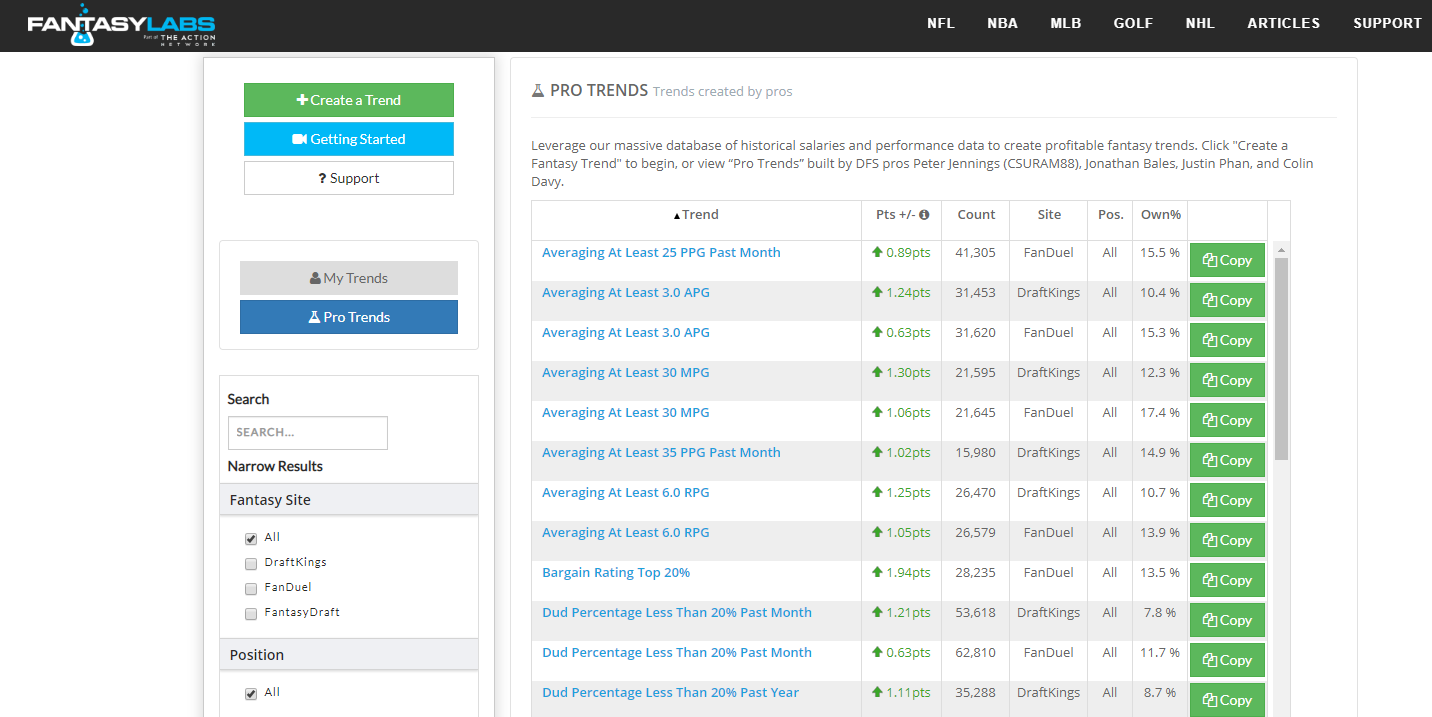The image size is (1432, 717).
Task: Click the table scrollbar up arrow
Action: tap(1281, 250)
